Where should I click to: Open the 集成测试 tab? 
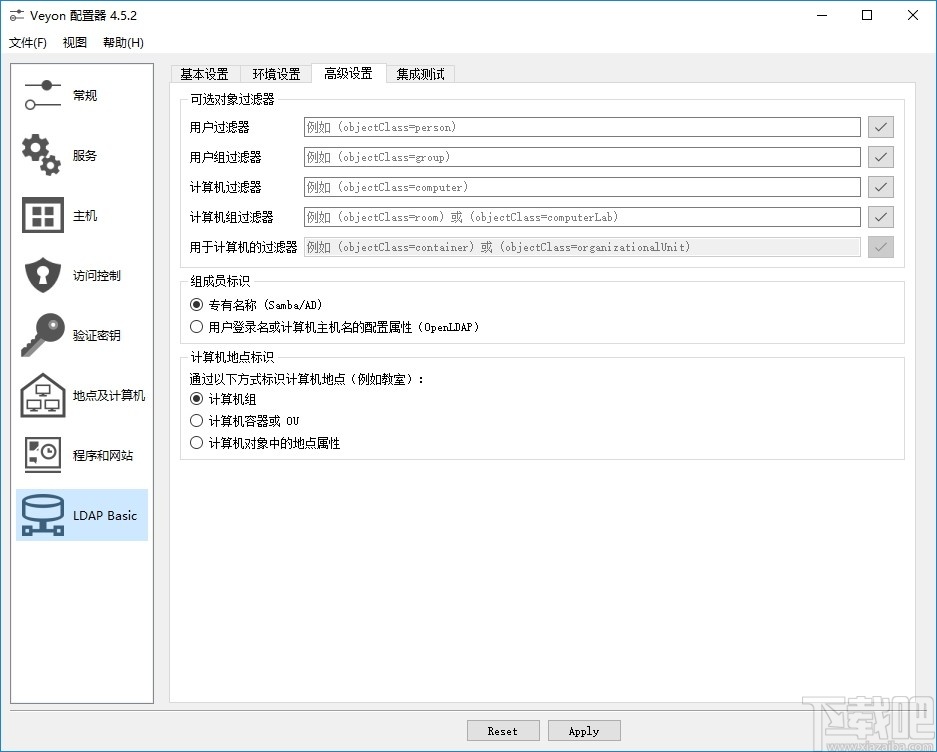tap(420, 73)
